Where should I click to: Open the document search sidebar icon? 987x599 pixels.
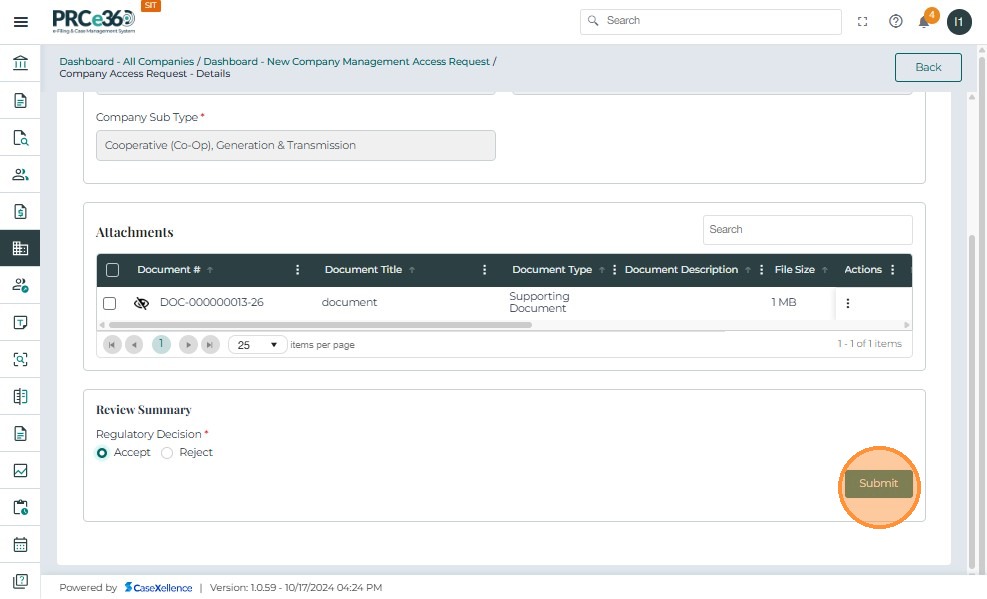[20, 137]
